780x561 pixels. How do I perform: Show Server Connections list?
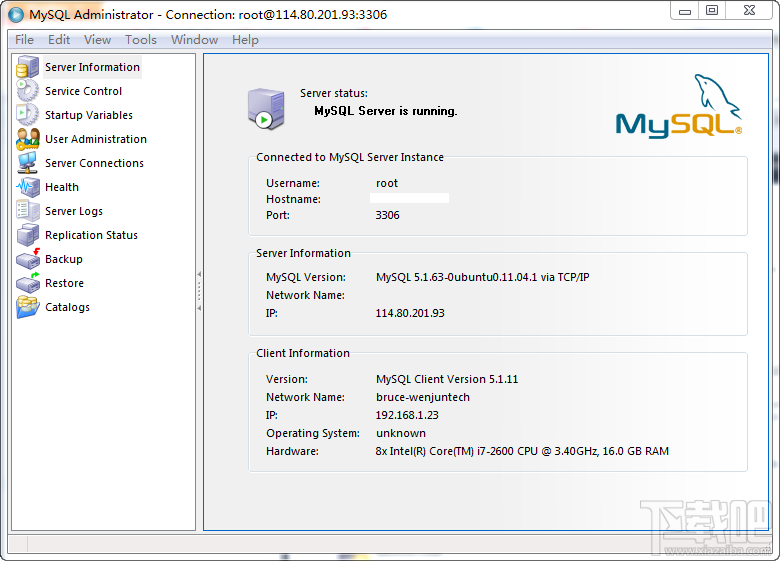point(94,163)
